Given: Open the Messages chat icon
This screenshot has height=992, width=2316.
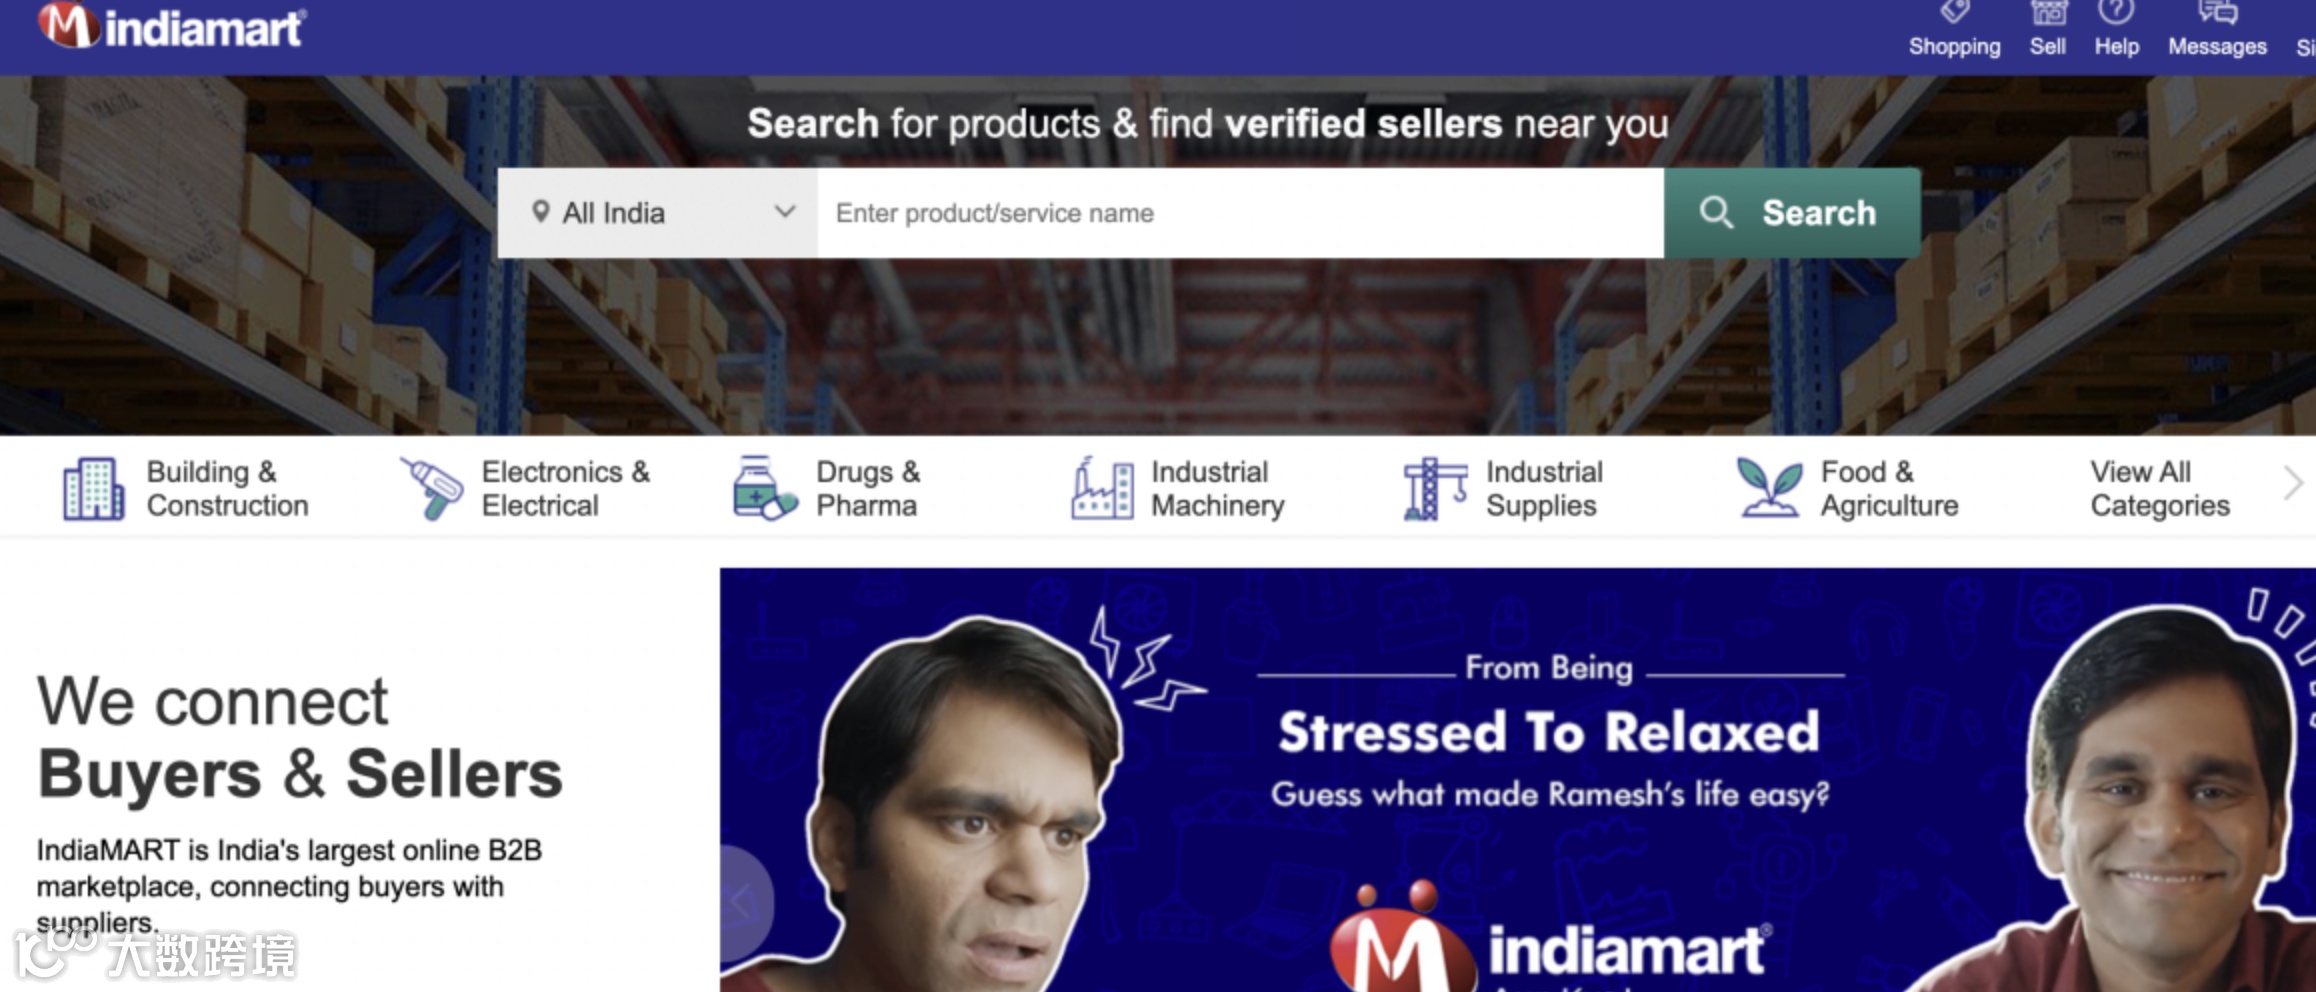Looking at the screenshot, I should tap(2217, 12).
